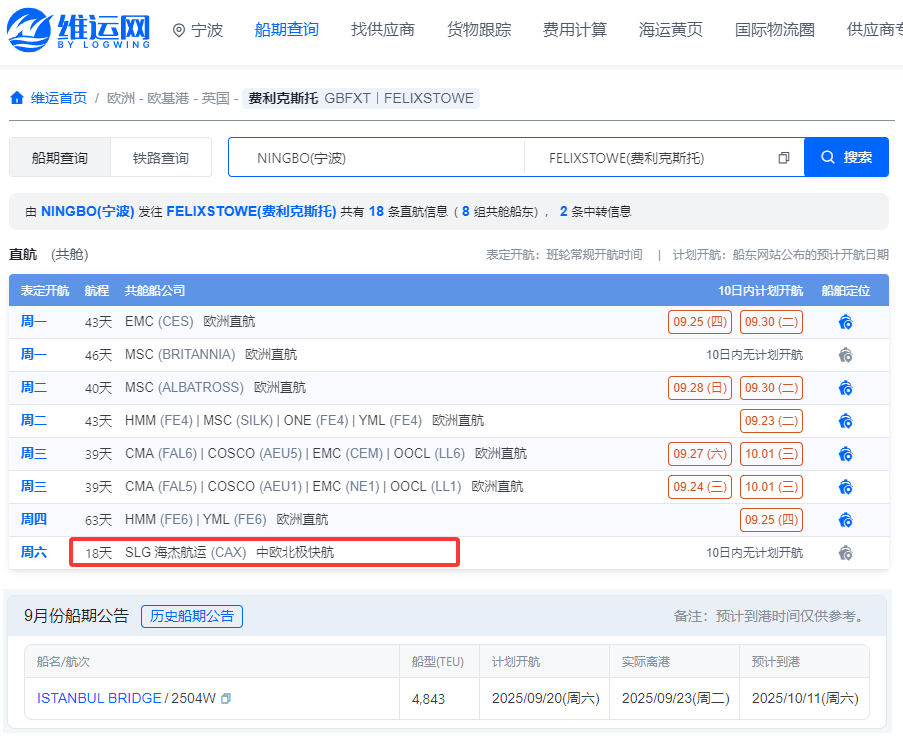
Task: Select 10.01 (三) departure in CMA (FAL5) row
Action: [771, 487]
